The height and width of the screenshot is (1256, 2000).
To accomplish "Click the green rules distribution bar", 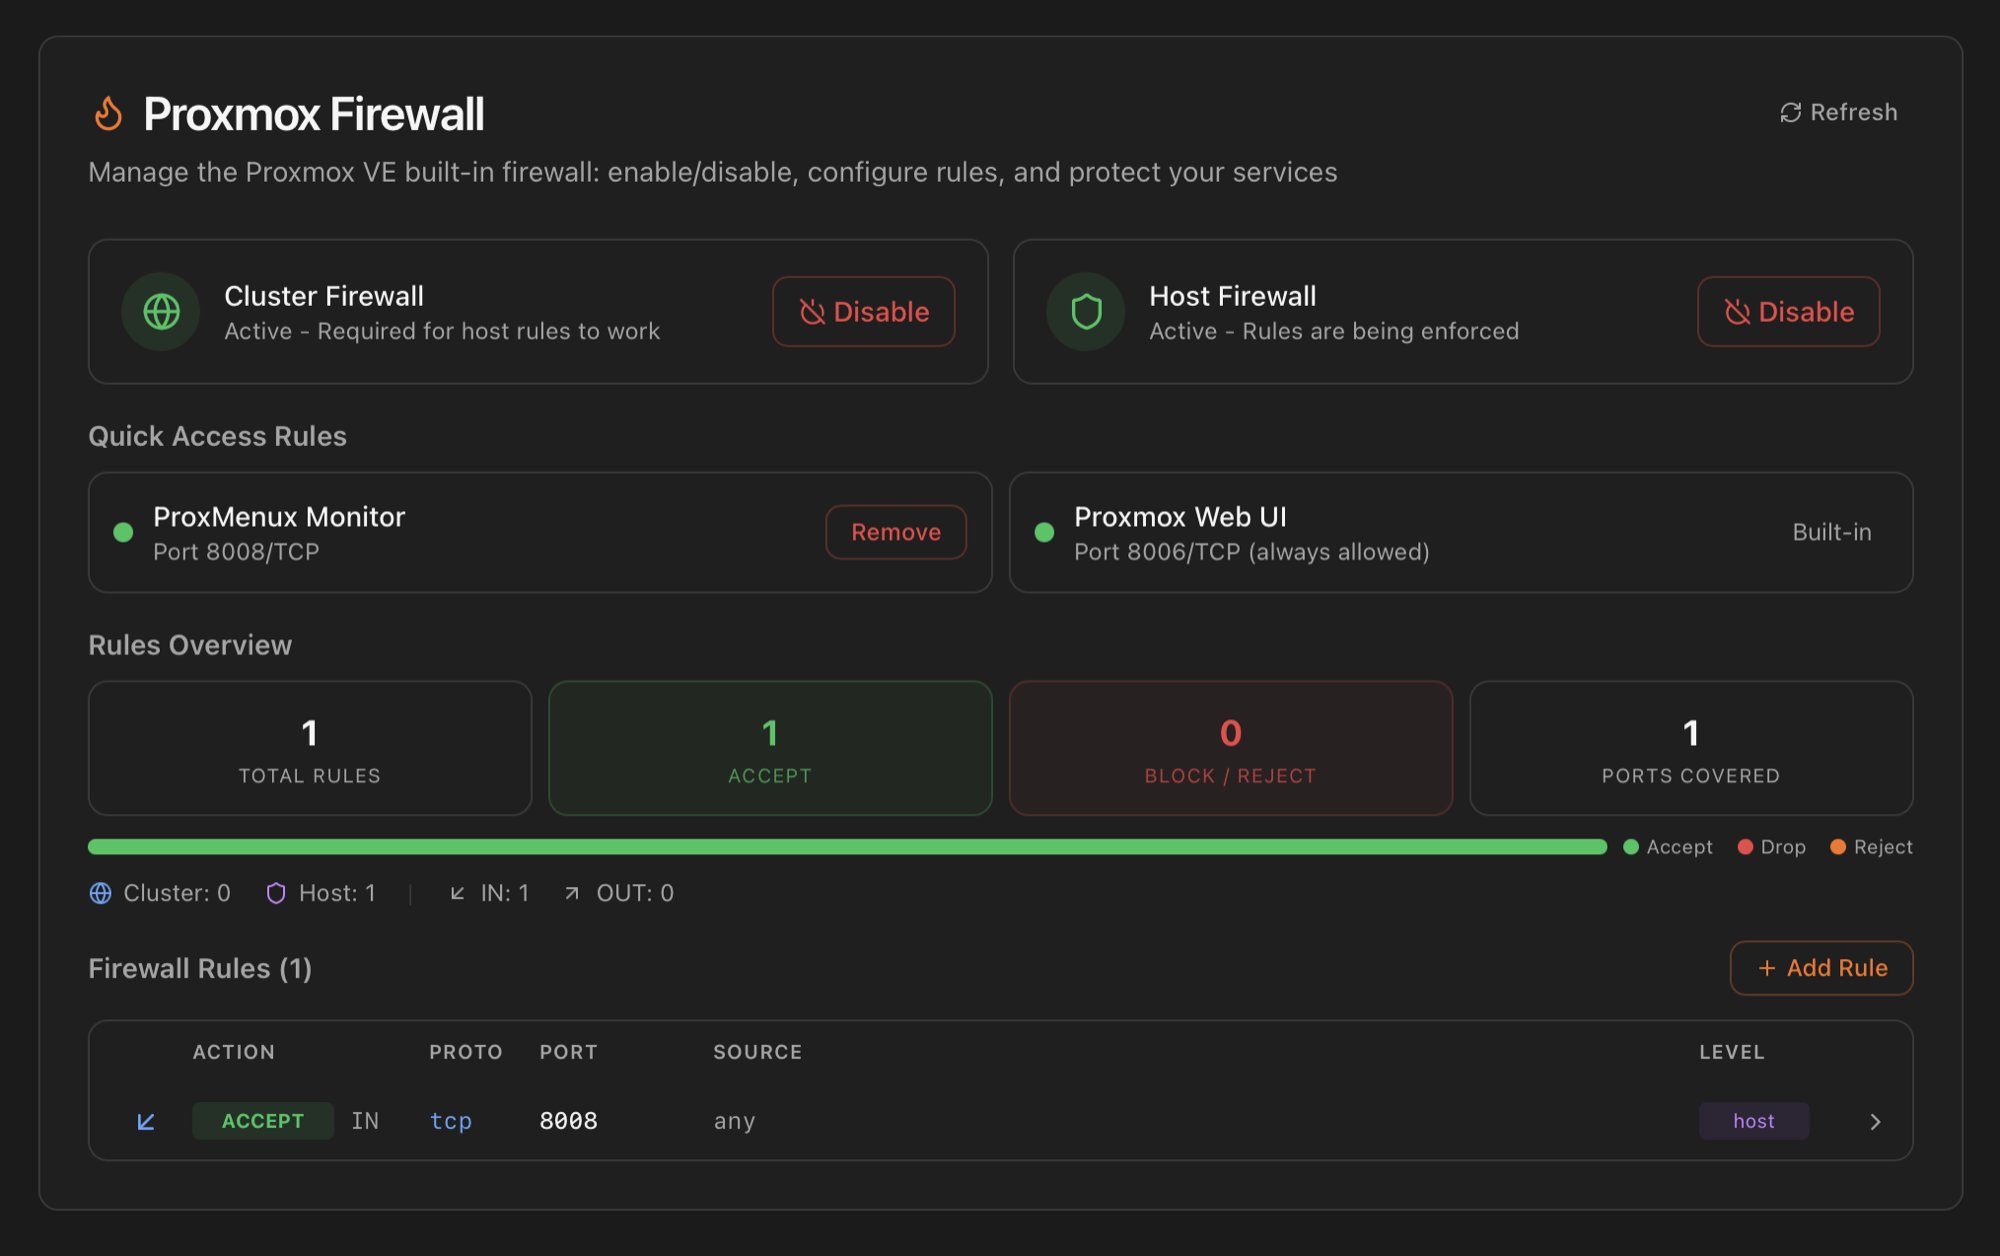I will point(847,847).
